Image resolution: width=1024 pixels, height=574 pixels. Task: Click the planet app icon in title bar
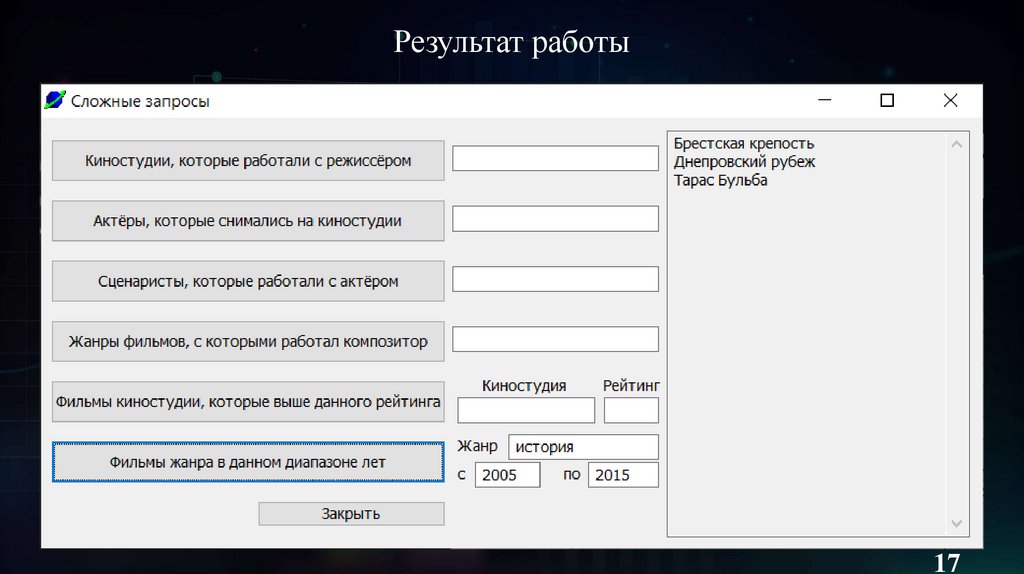click(54, 100)
